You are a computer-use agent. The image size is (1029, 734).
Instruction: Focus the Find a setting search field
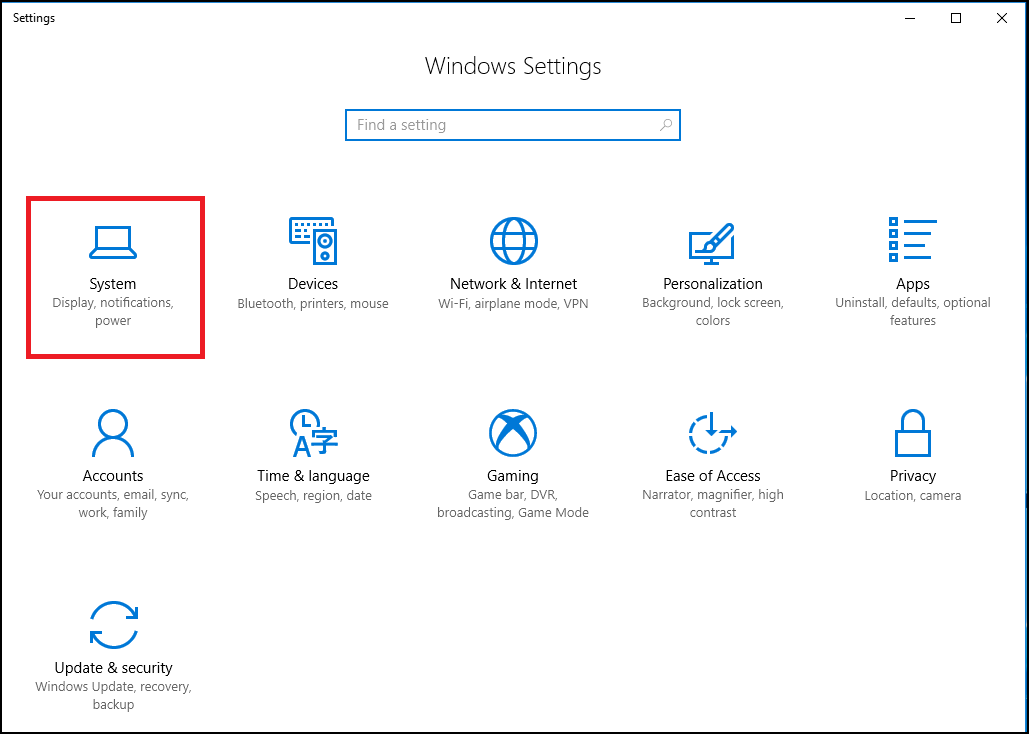[x=513, y=125]
